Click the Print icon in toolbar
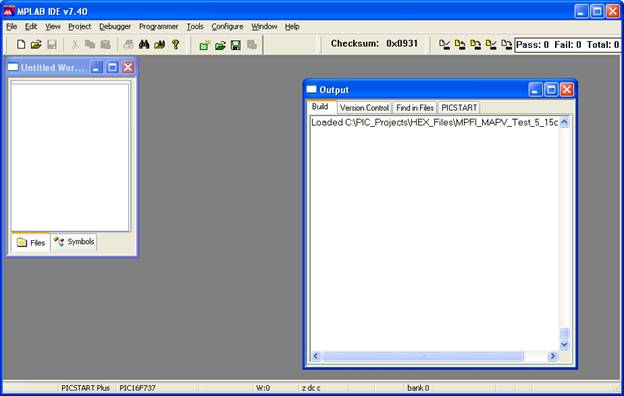The height and width of the screenshot is (396, 624). (128, 44)
